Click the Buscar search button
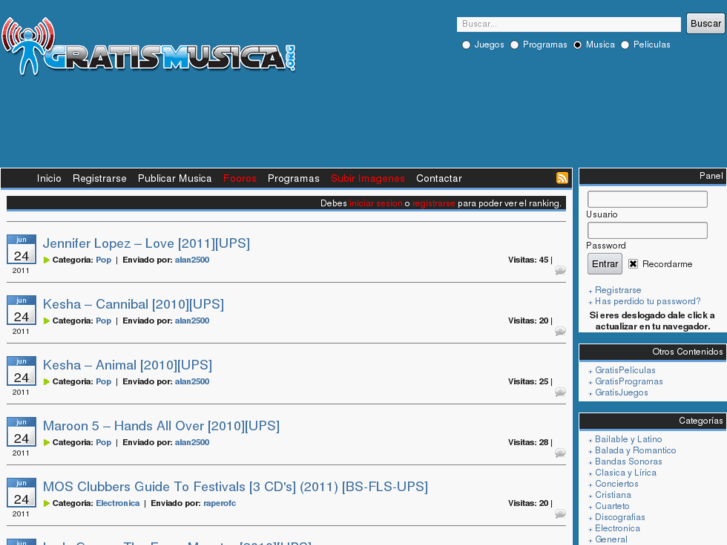The height and width of the screenshot is (545, 727). point(706,24)
